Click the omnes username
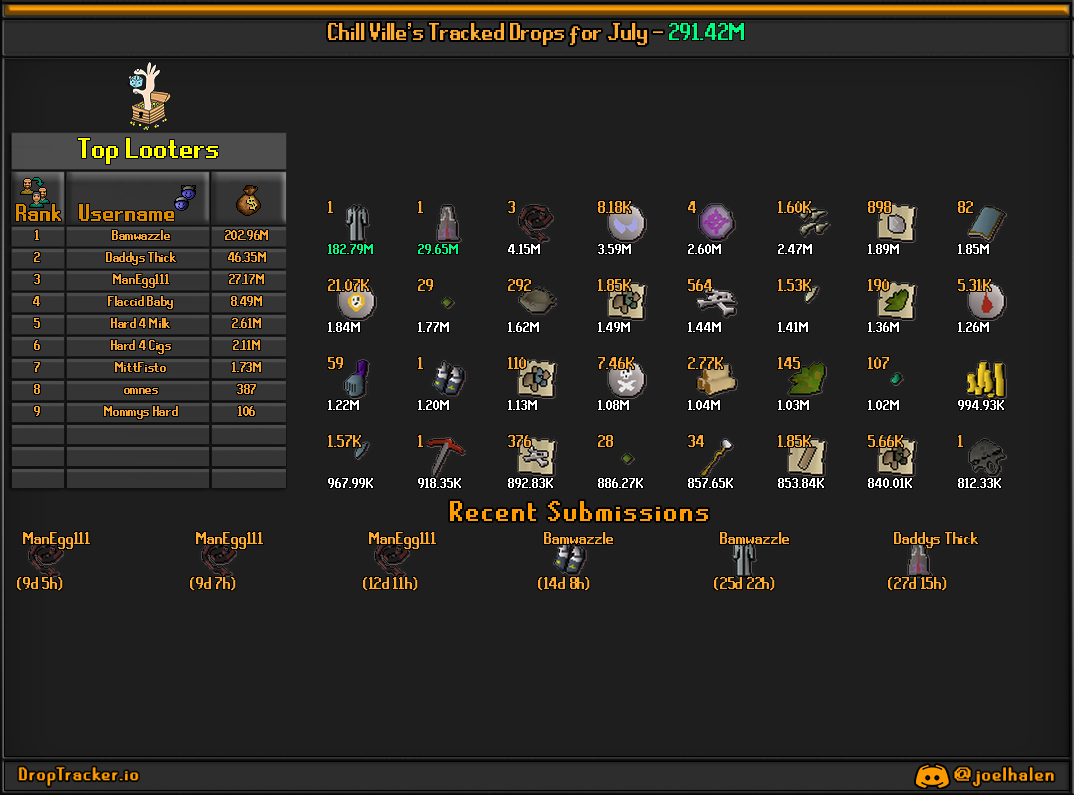Viewport: 1074px width, 795px height. point(140,390)
